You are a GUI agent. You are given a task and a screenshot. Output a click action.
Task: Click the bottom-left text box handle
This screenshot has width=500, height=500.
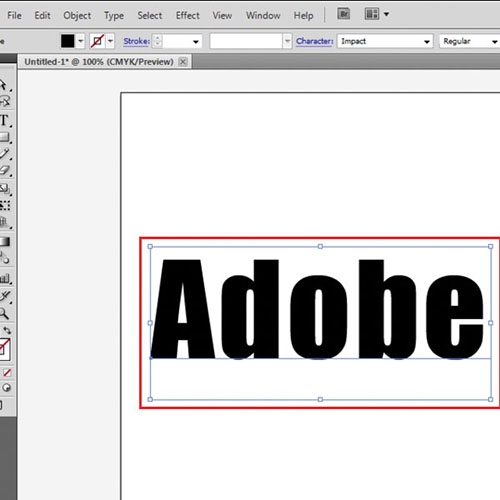[150, 399]
